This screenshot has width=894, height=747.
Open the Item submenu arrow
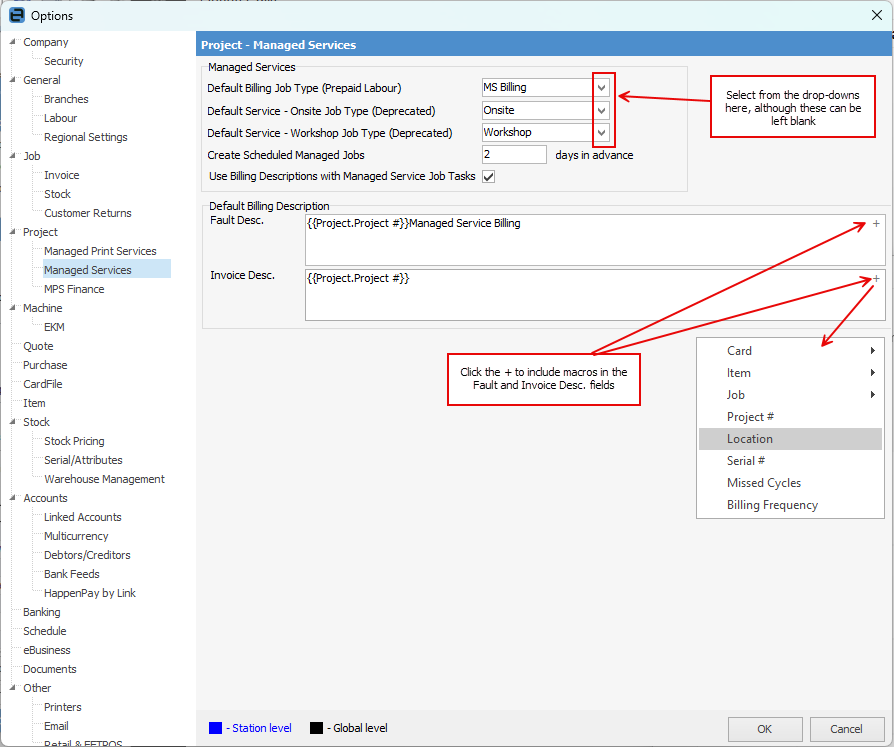point(872,373)
